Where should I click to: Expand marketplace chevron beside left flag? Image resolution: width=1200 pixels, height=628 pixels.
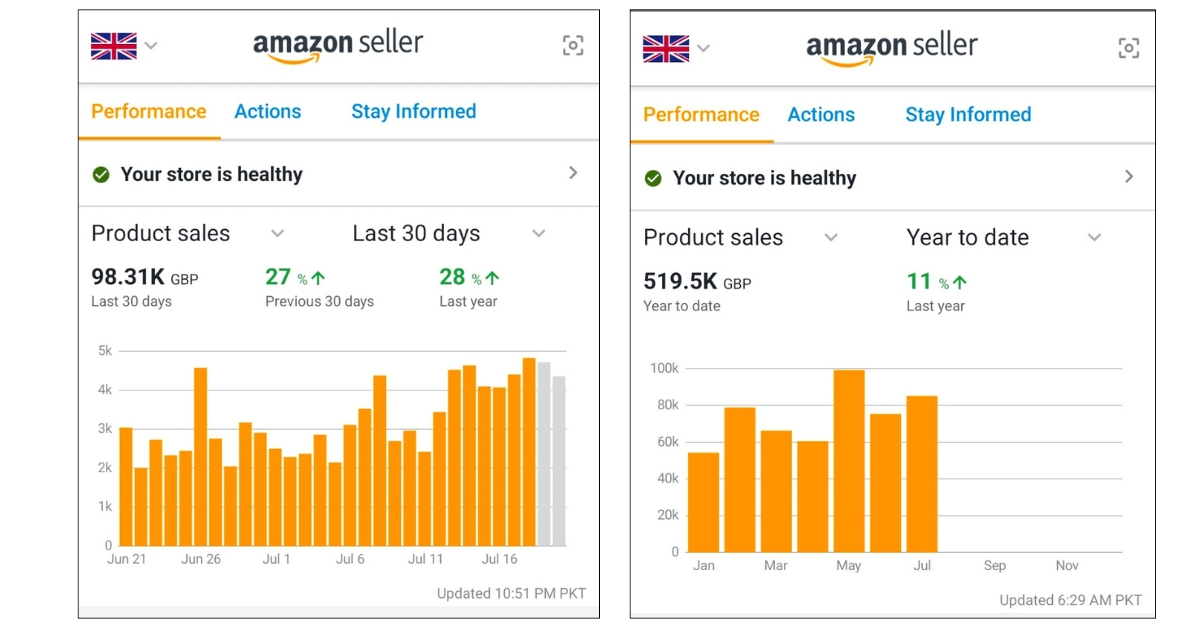[151, 45]
